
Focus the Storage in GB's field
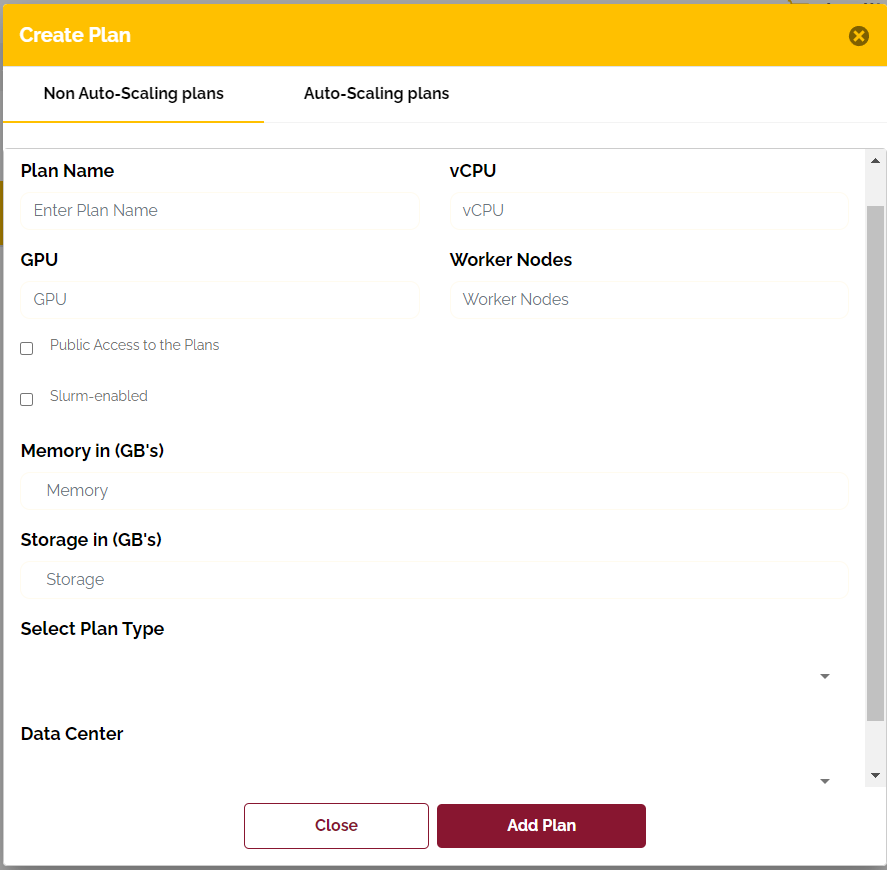point(434,580)
